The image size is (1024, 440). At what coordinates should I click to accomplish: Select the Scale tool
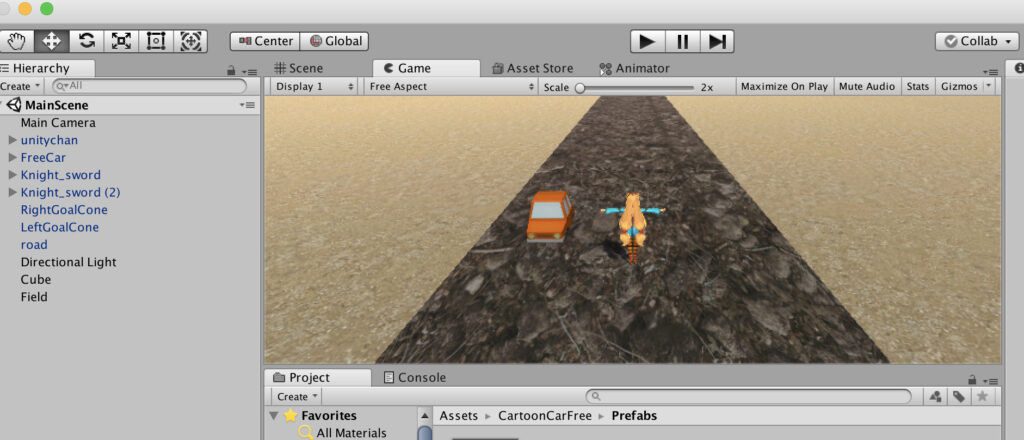(x=121, y=41)
